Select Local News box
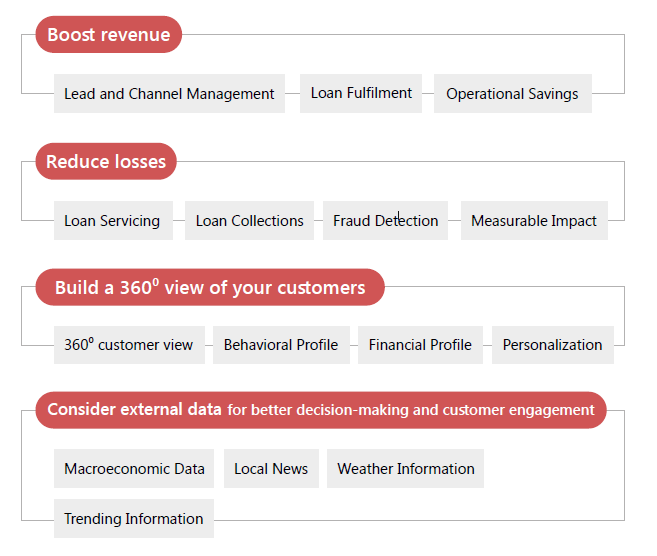This screenshot has height=556, width=657. (x=271, y=468)
